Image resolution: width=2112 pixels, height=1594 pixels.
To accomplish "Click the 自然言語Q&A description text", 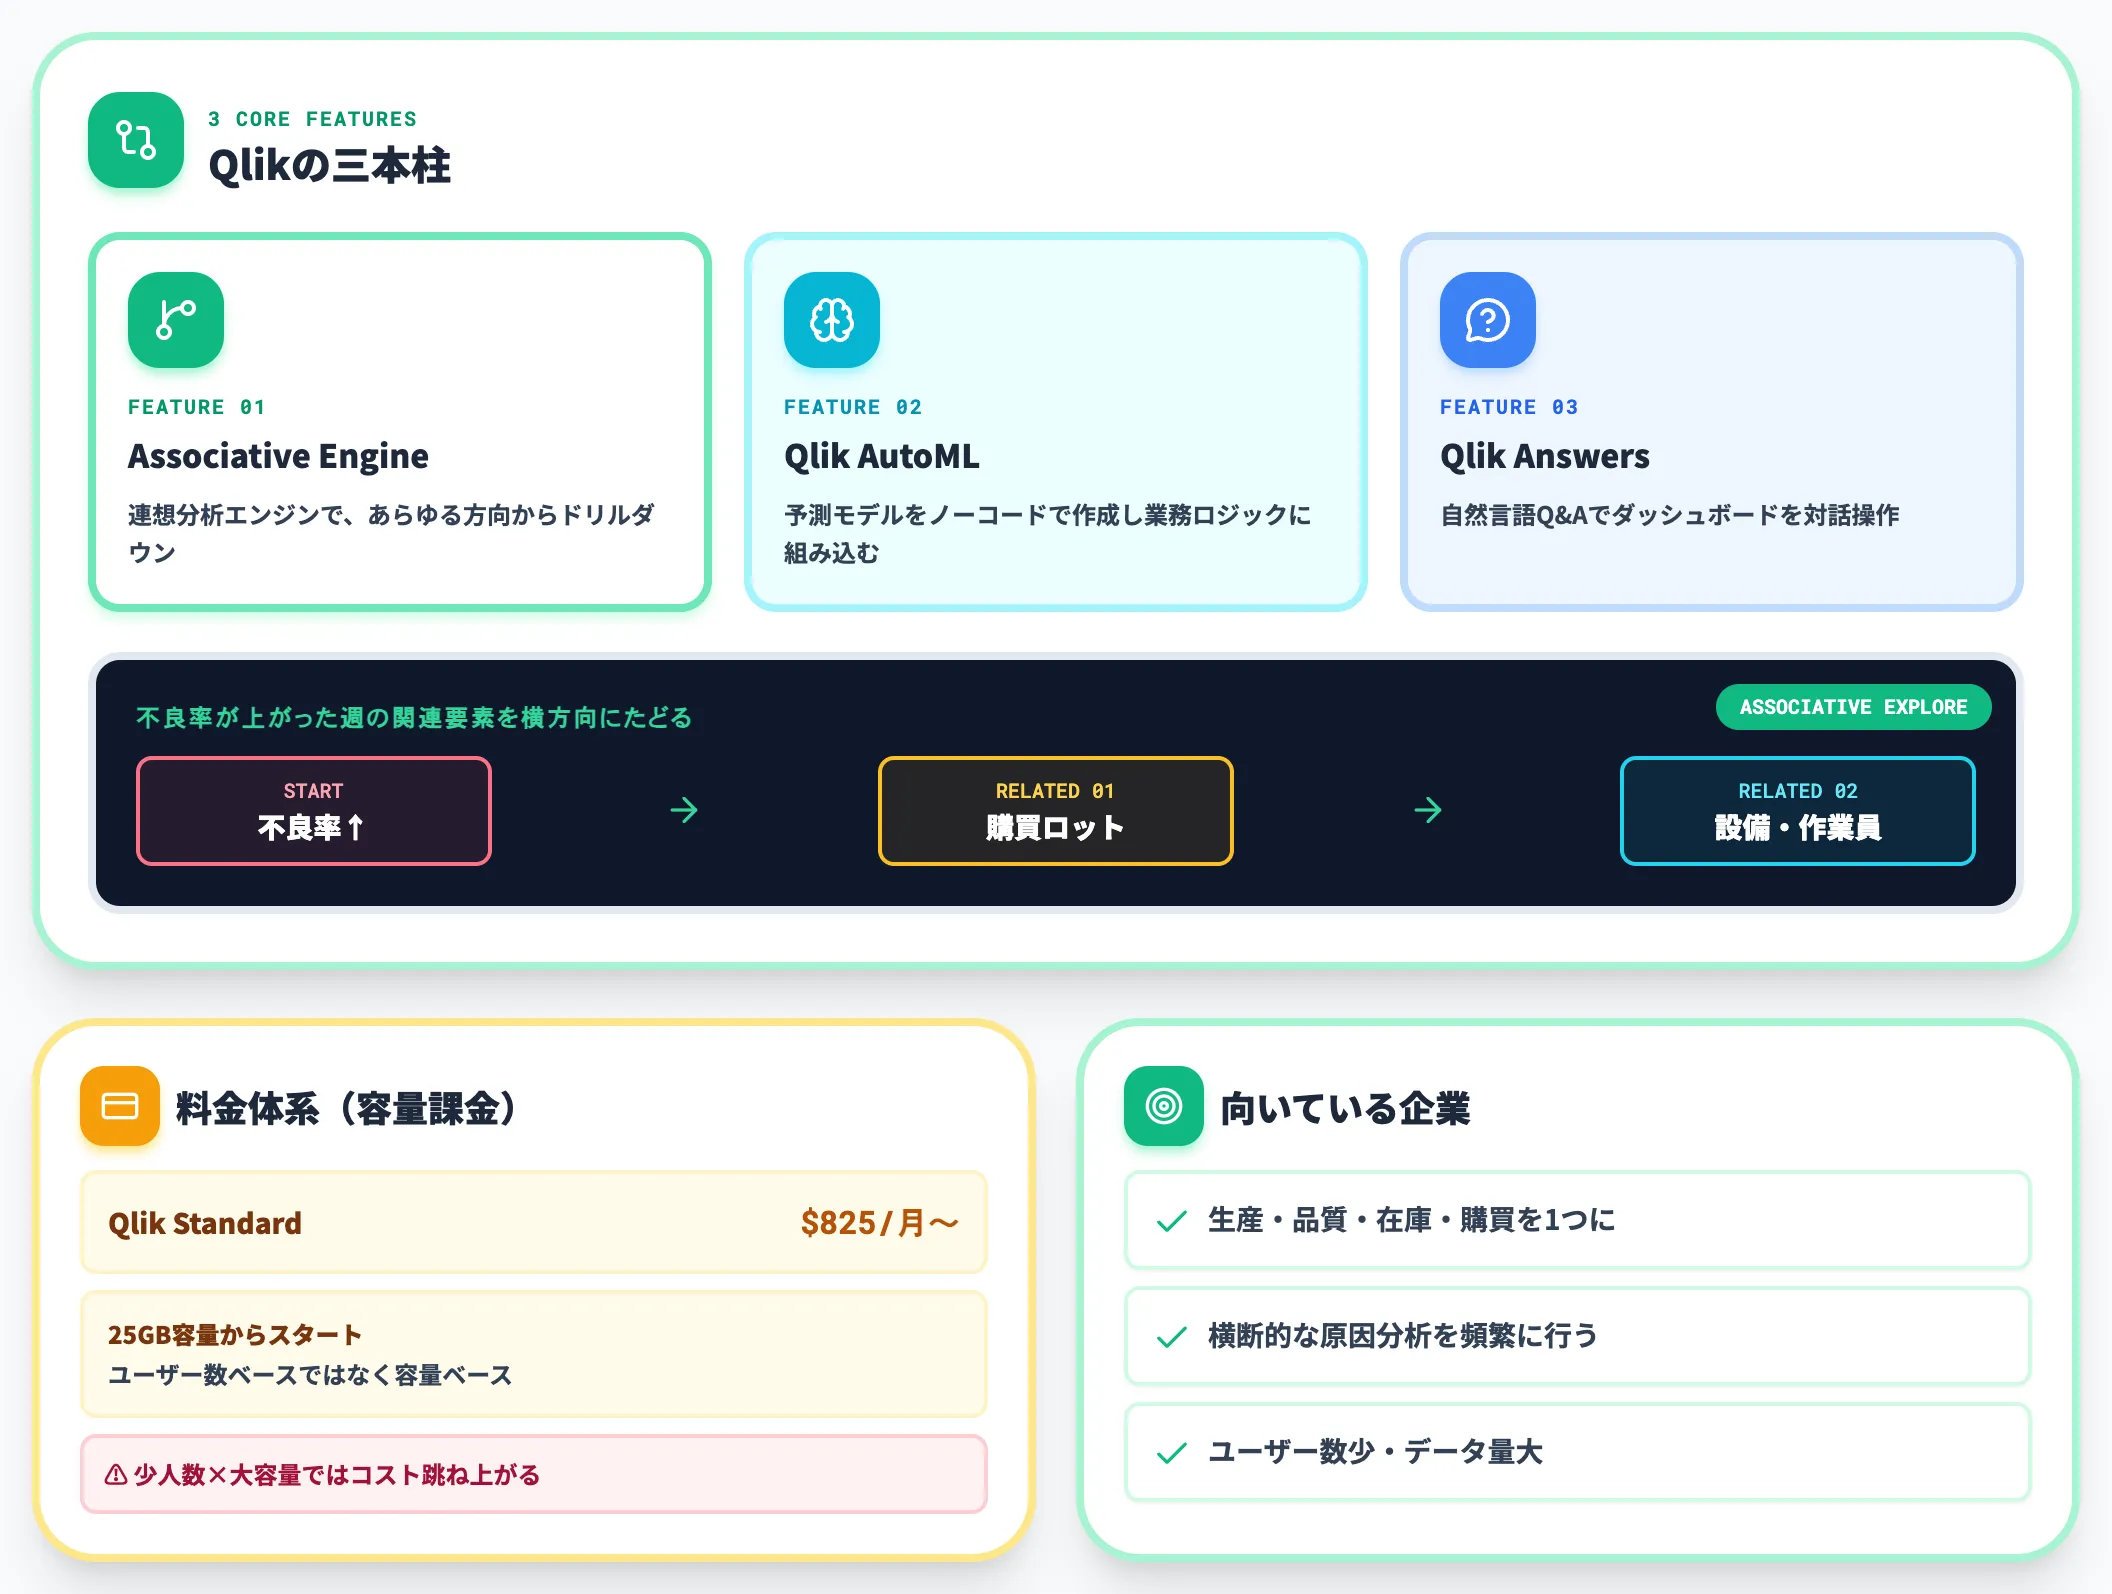I will click(x=1670, y=515).
